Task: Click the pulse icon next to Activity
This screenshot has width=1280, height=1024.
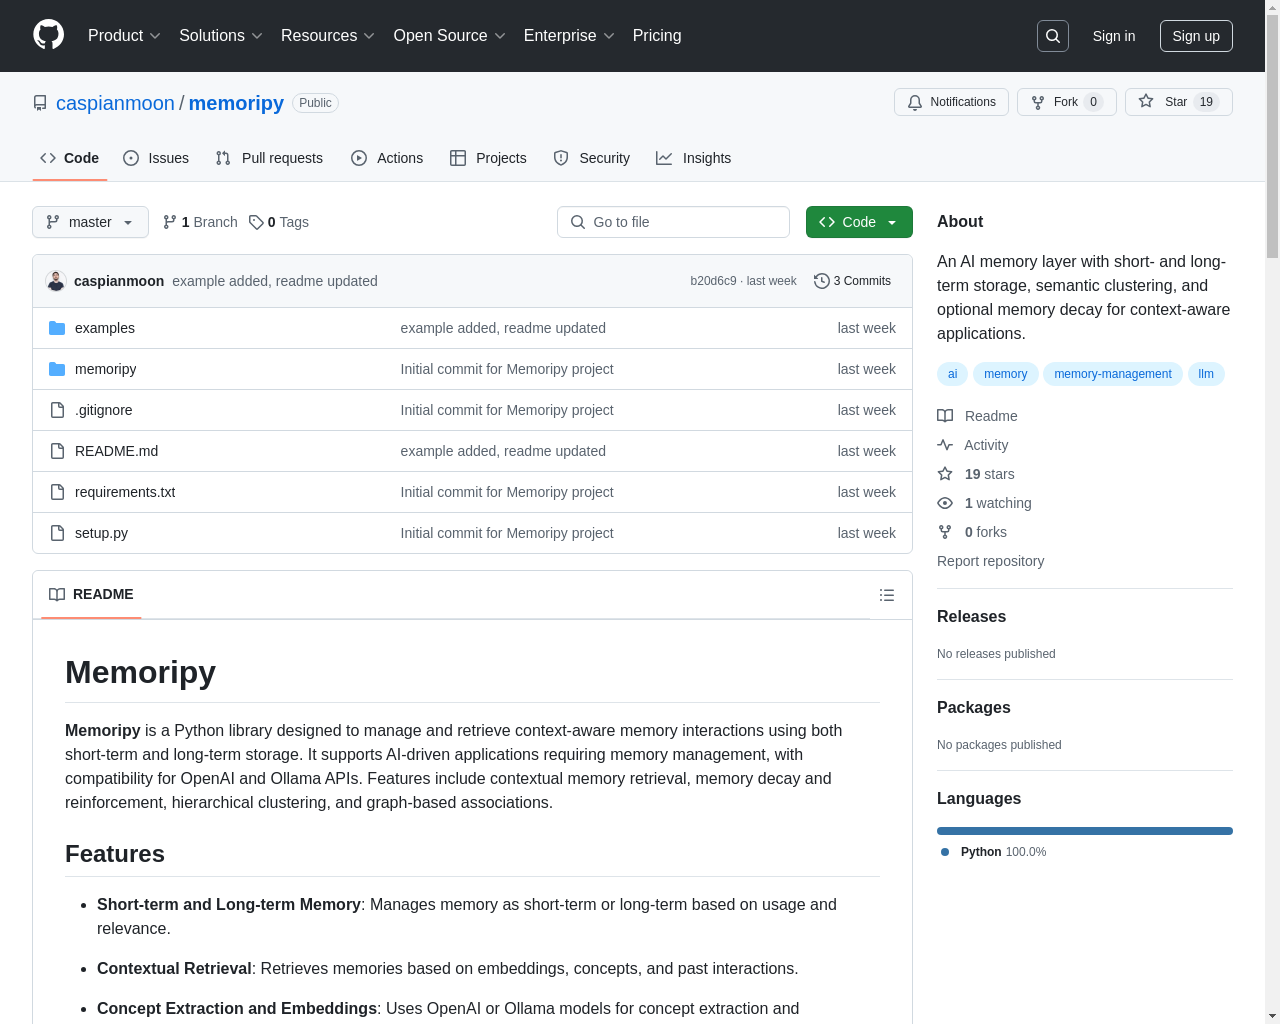Action: point(945,445)
